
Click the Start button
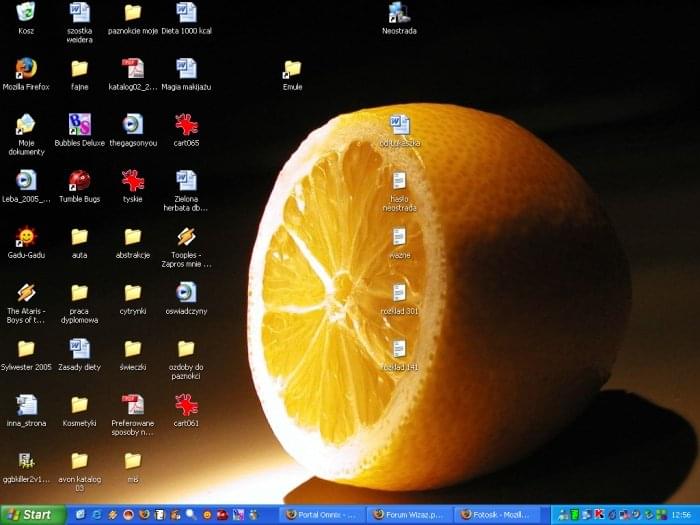[32, 514]
